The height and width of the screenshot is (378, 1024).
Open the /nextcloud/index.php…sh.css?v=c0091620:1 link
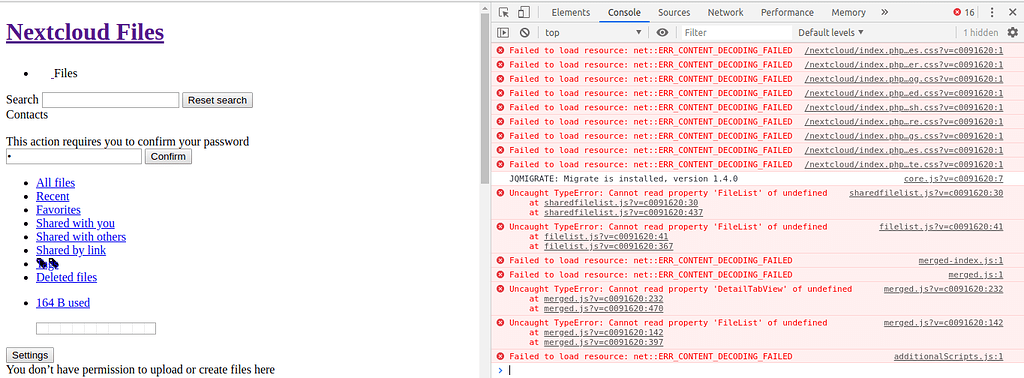click(904, 108)
